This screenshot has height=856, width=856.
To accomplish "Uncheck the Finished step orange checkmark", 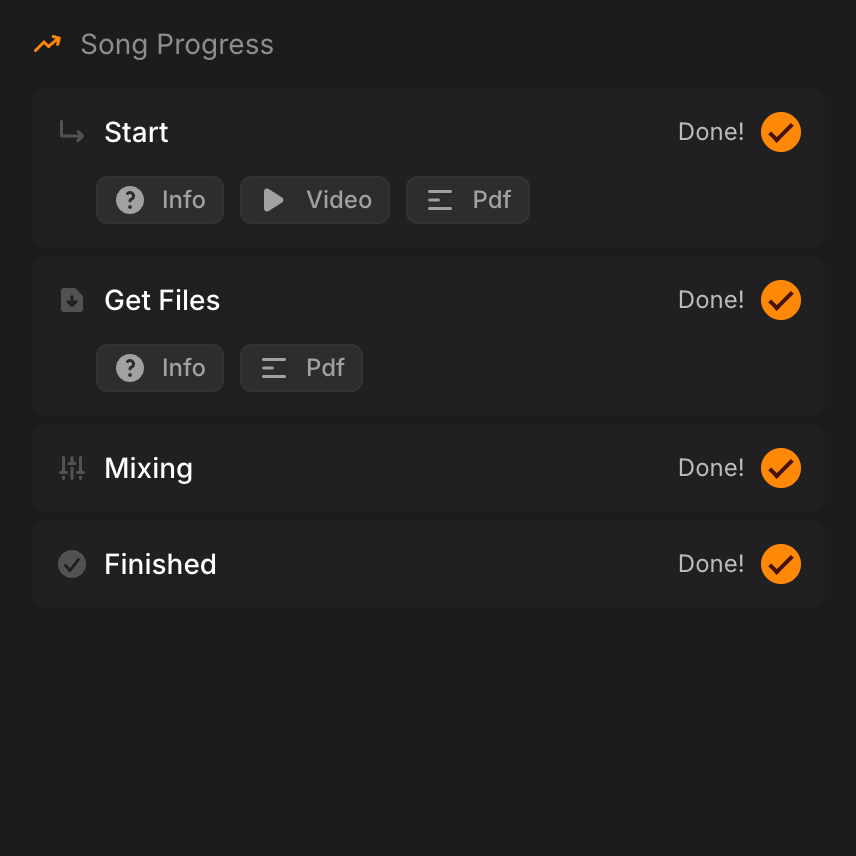I will click(x=781, y=564).
